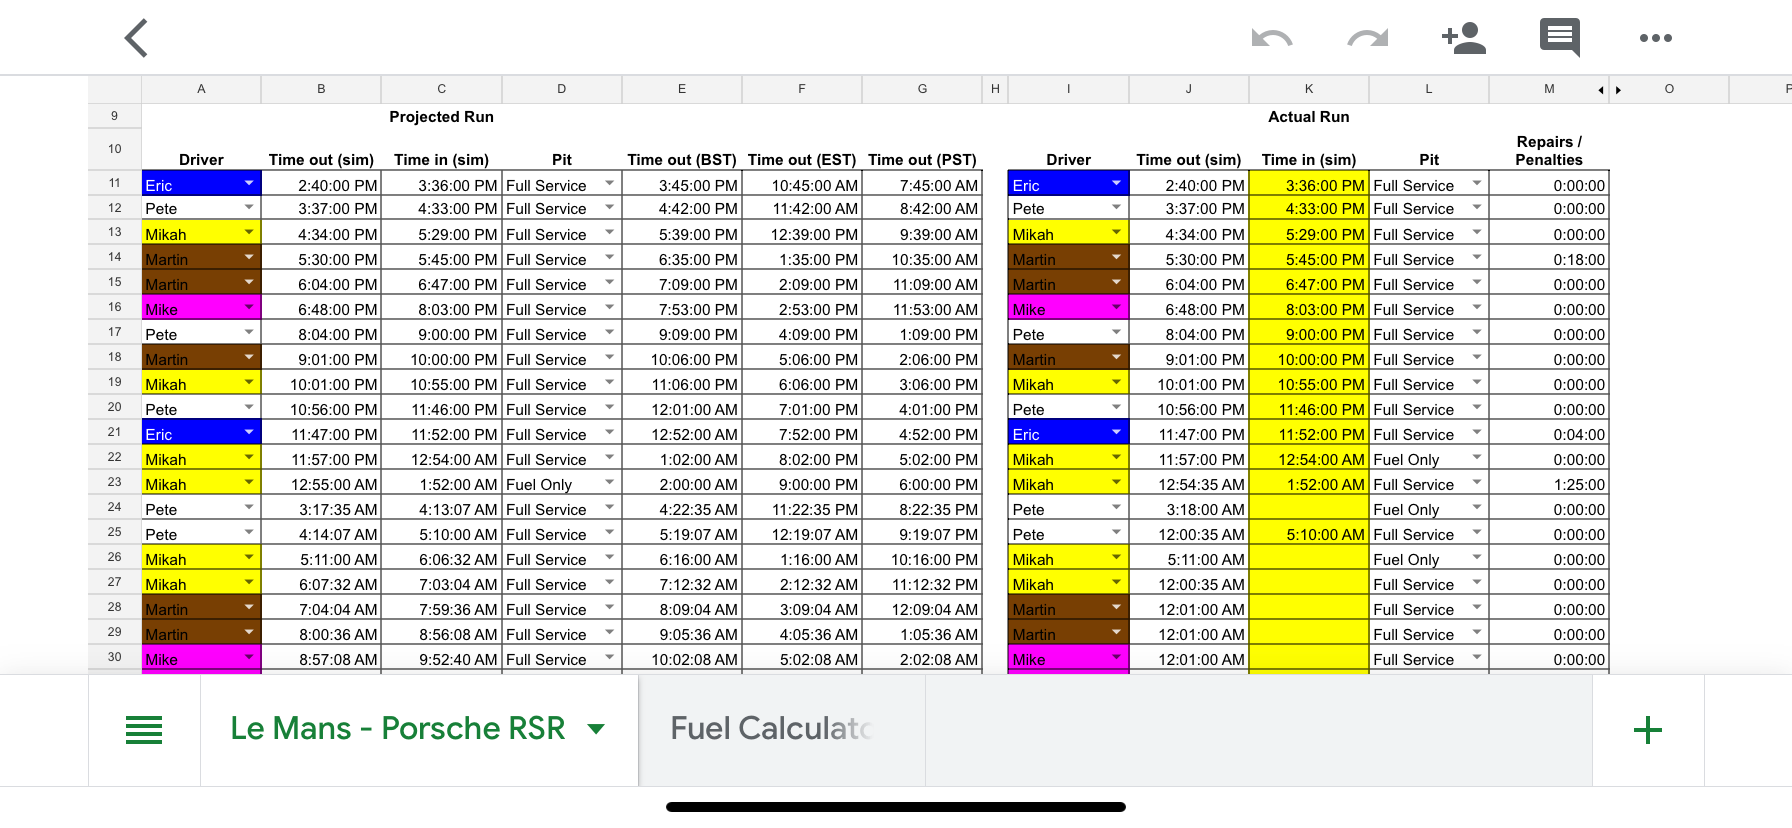Select the Repairs / Penalties header cell
This screenshot has height=828, width=1792.
[x=1549, y=150]
